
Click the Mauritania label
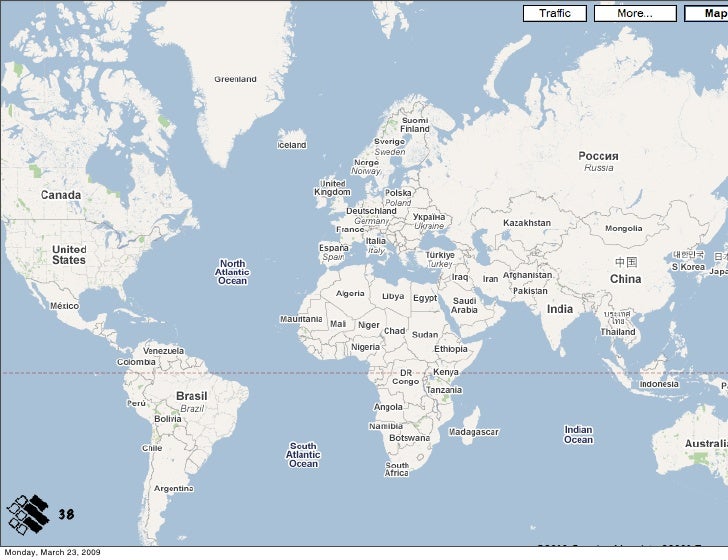(301, 319)
